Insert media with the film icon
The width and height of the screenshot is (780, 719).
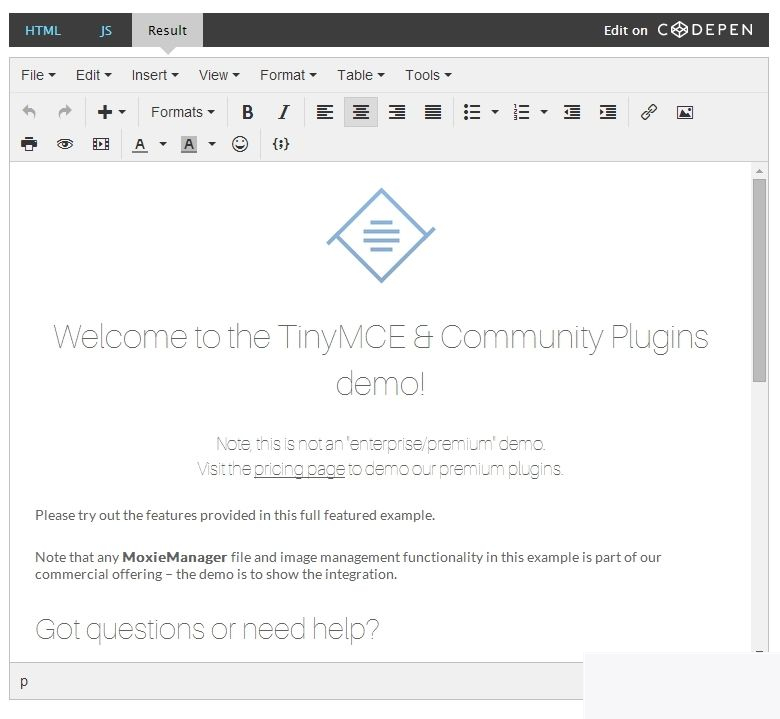tap(101, 144)
